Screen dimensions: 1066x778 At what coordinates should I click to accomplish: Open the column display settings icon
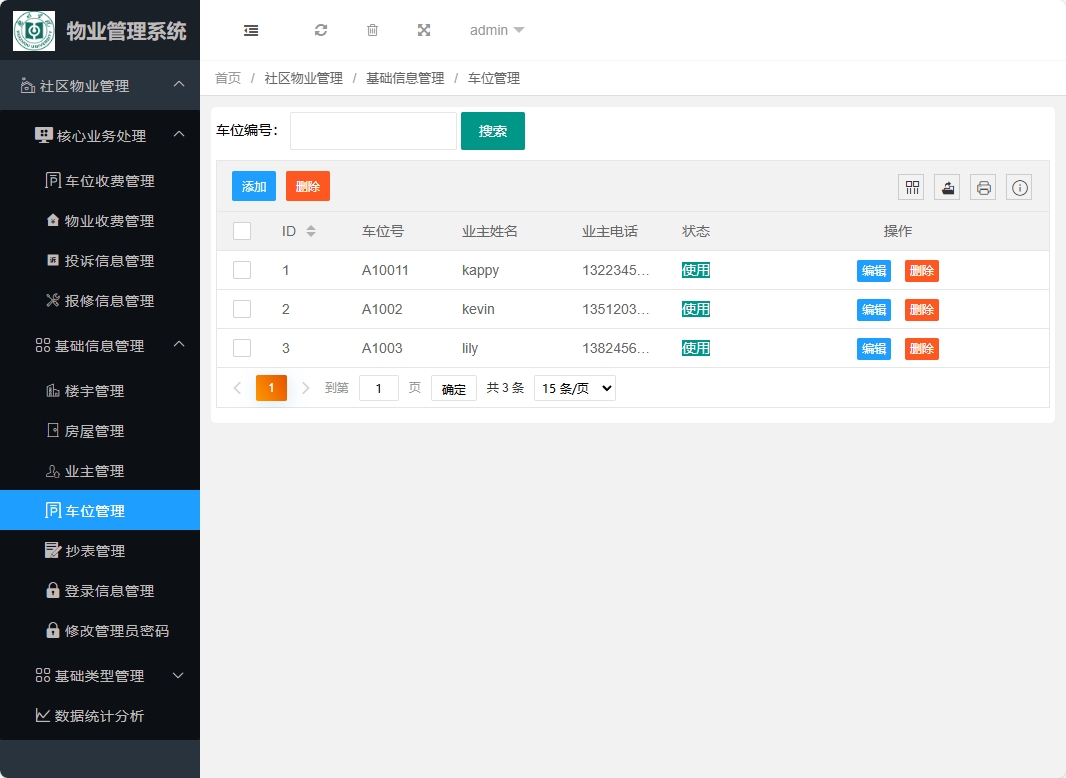coord(911,187)
